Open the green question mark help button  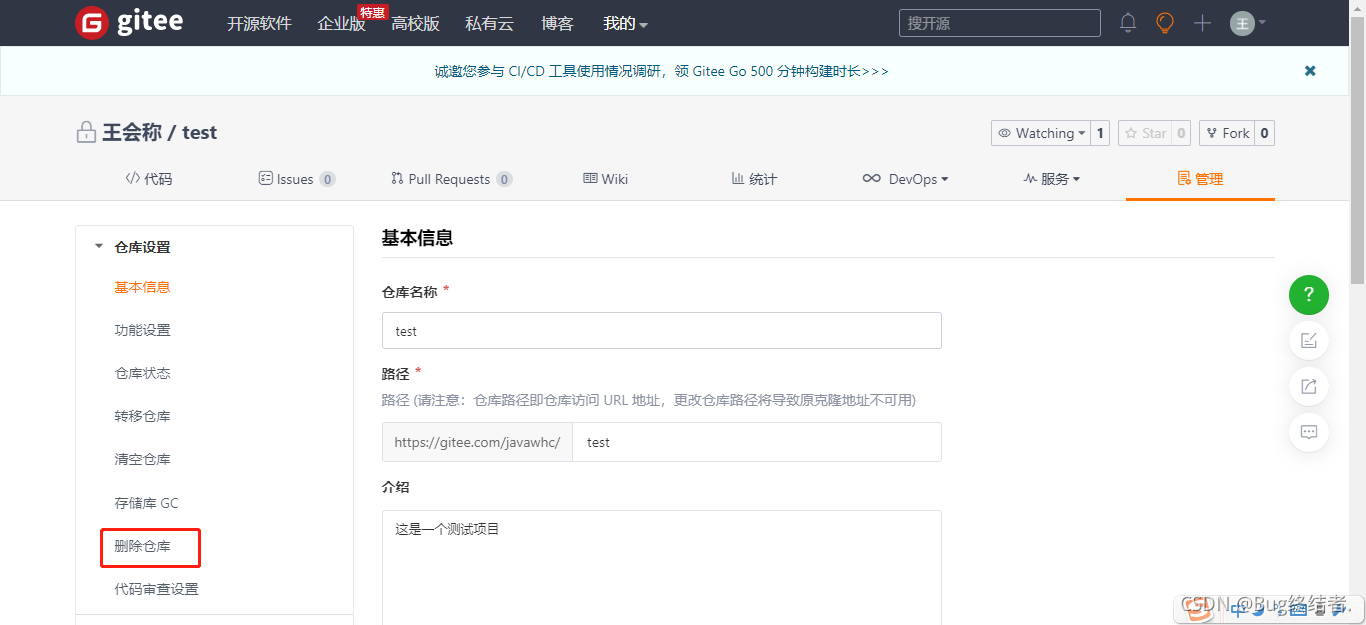tap(1309, 295)
